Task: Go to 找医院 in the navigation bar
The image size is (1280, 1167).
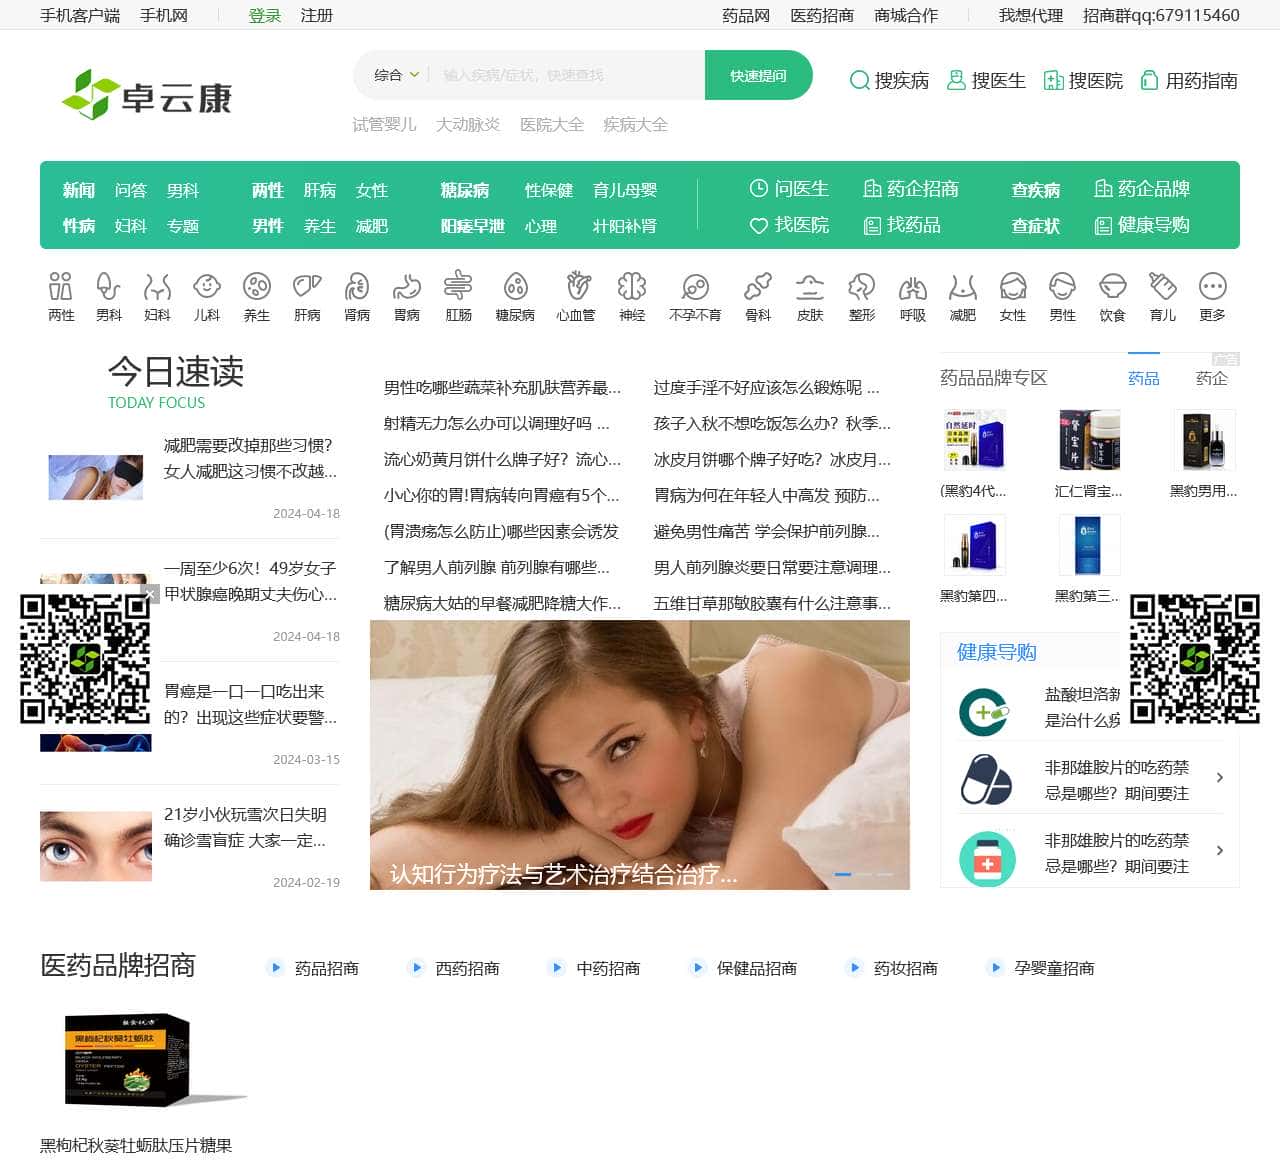Action: pos(789,225)
